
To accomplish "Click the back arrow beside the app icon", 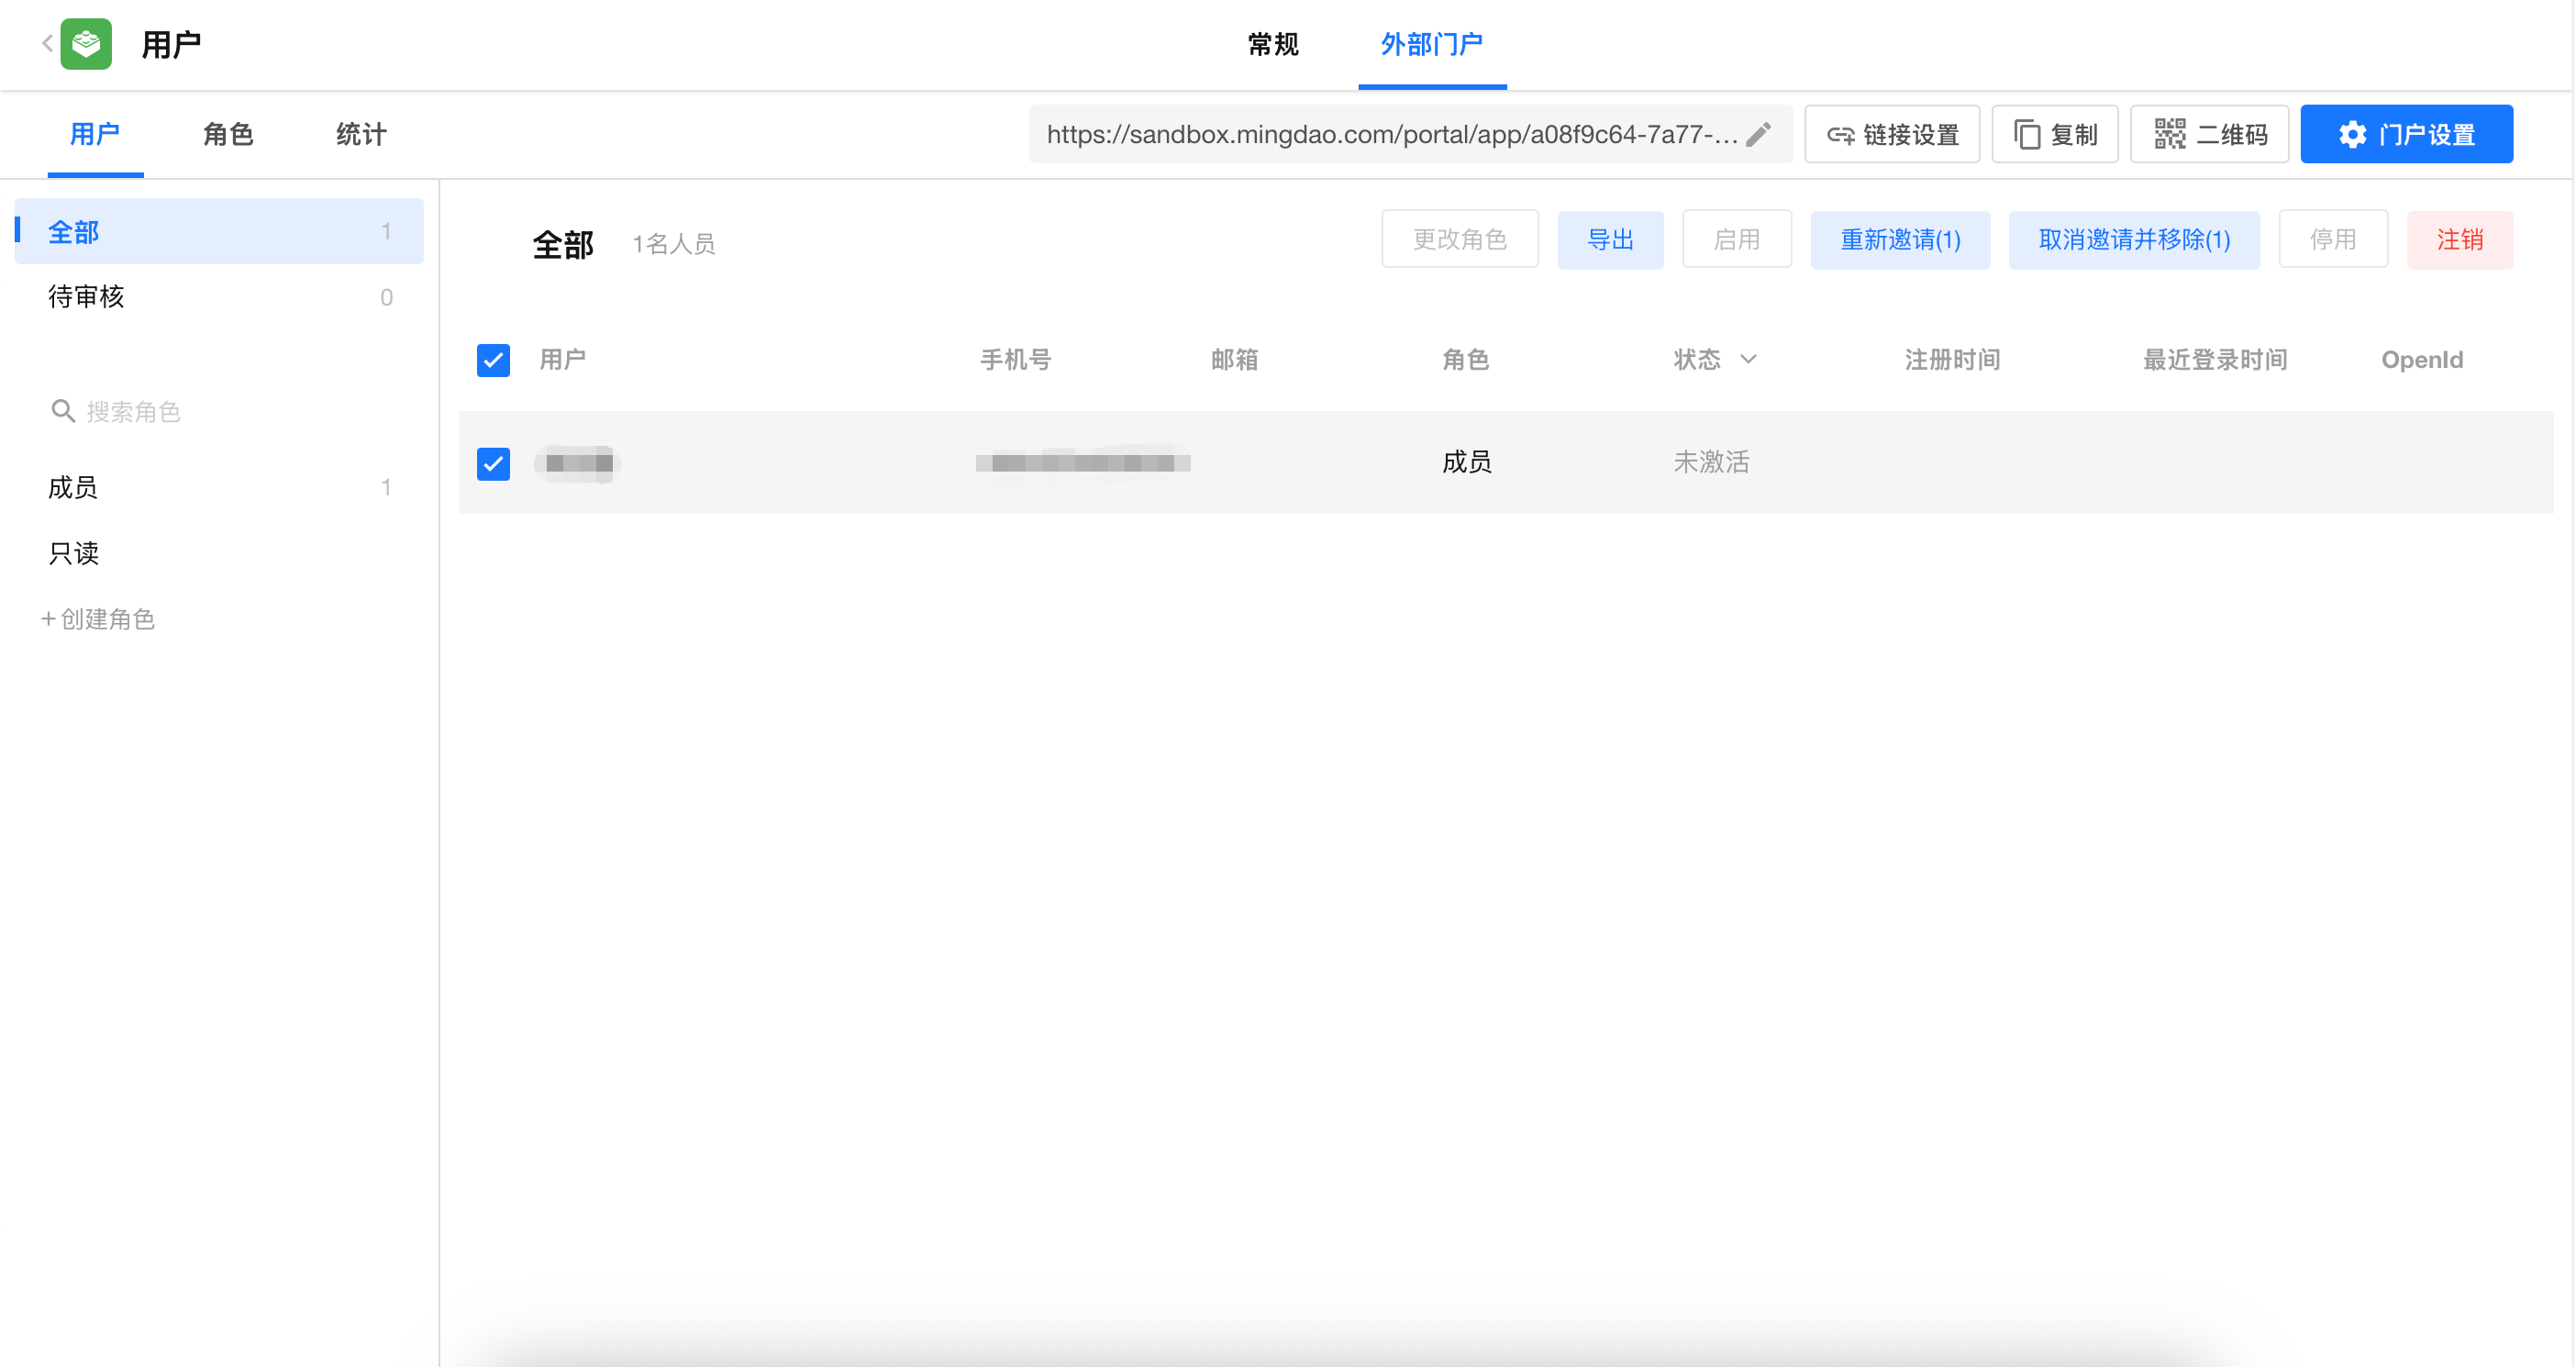I will point(47,43).
